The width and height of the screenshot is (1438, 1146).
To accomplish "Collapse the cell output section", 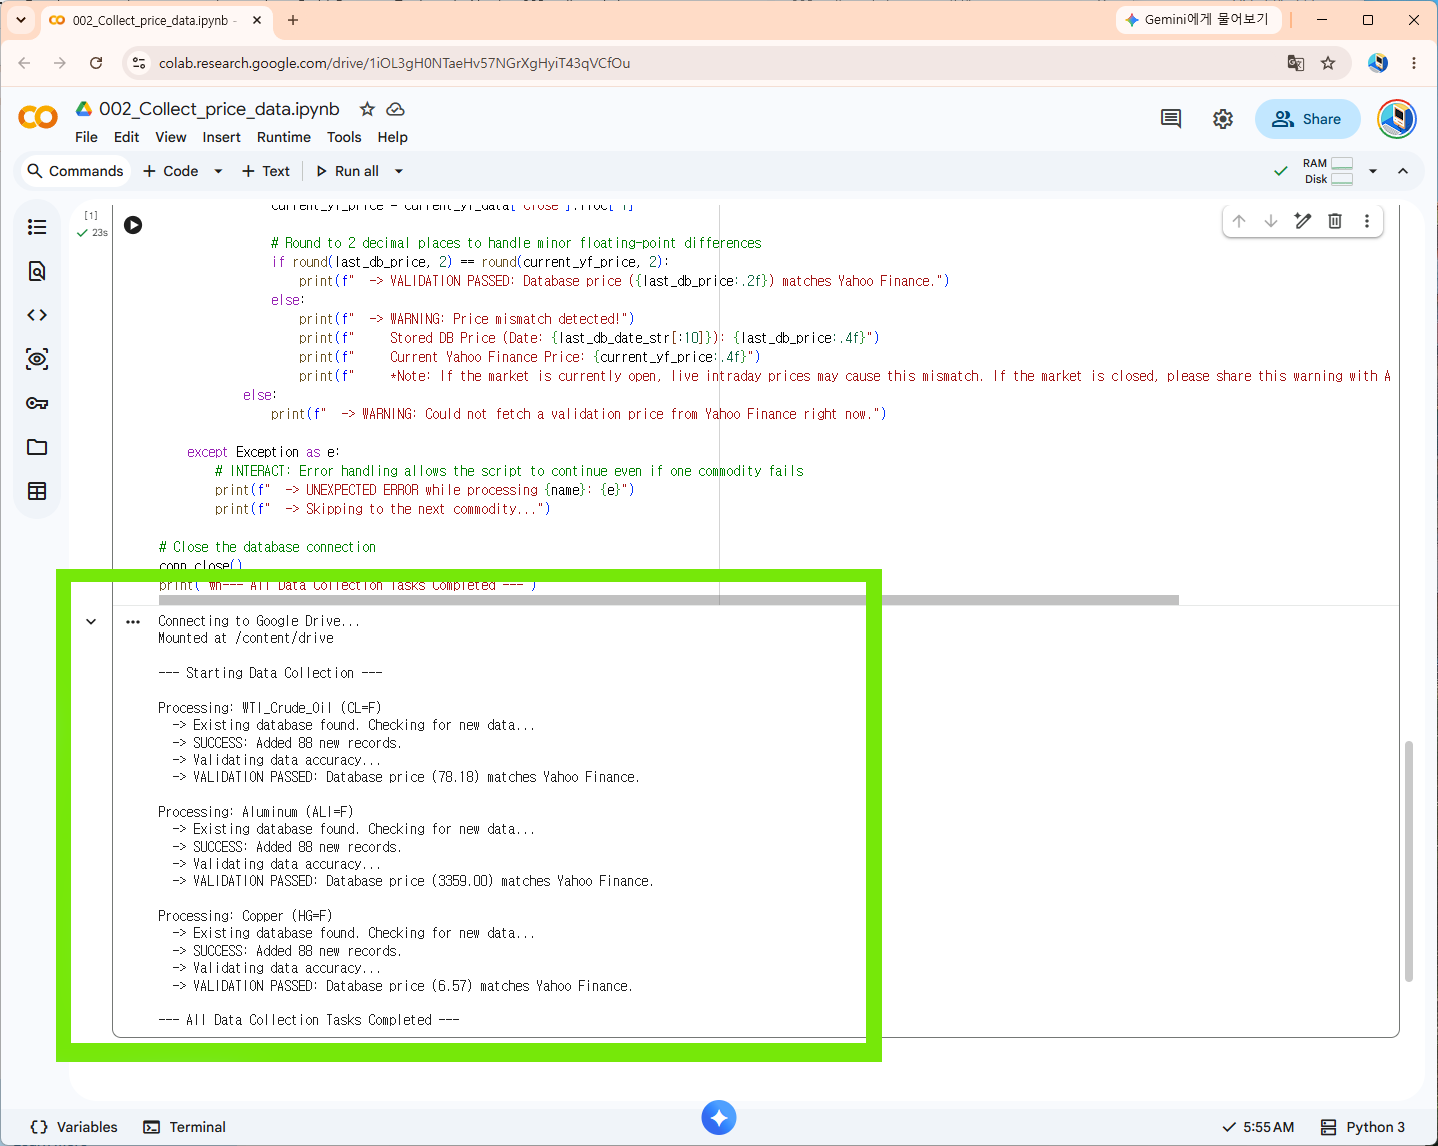I will tap(91, 622).
